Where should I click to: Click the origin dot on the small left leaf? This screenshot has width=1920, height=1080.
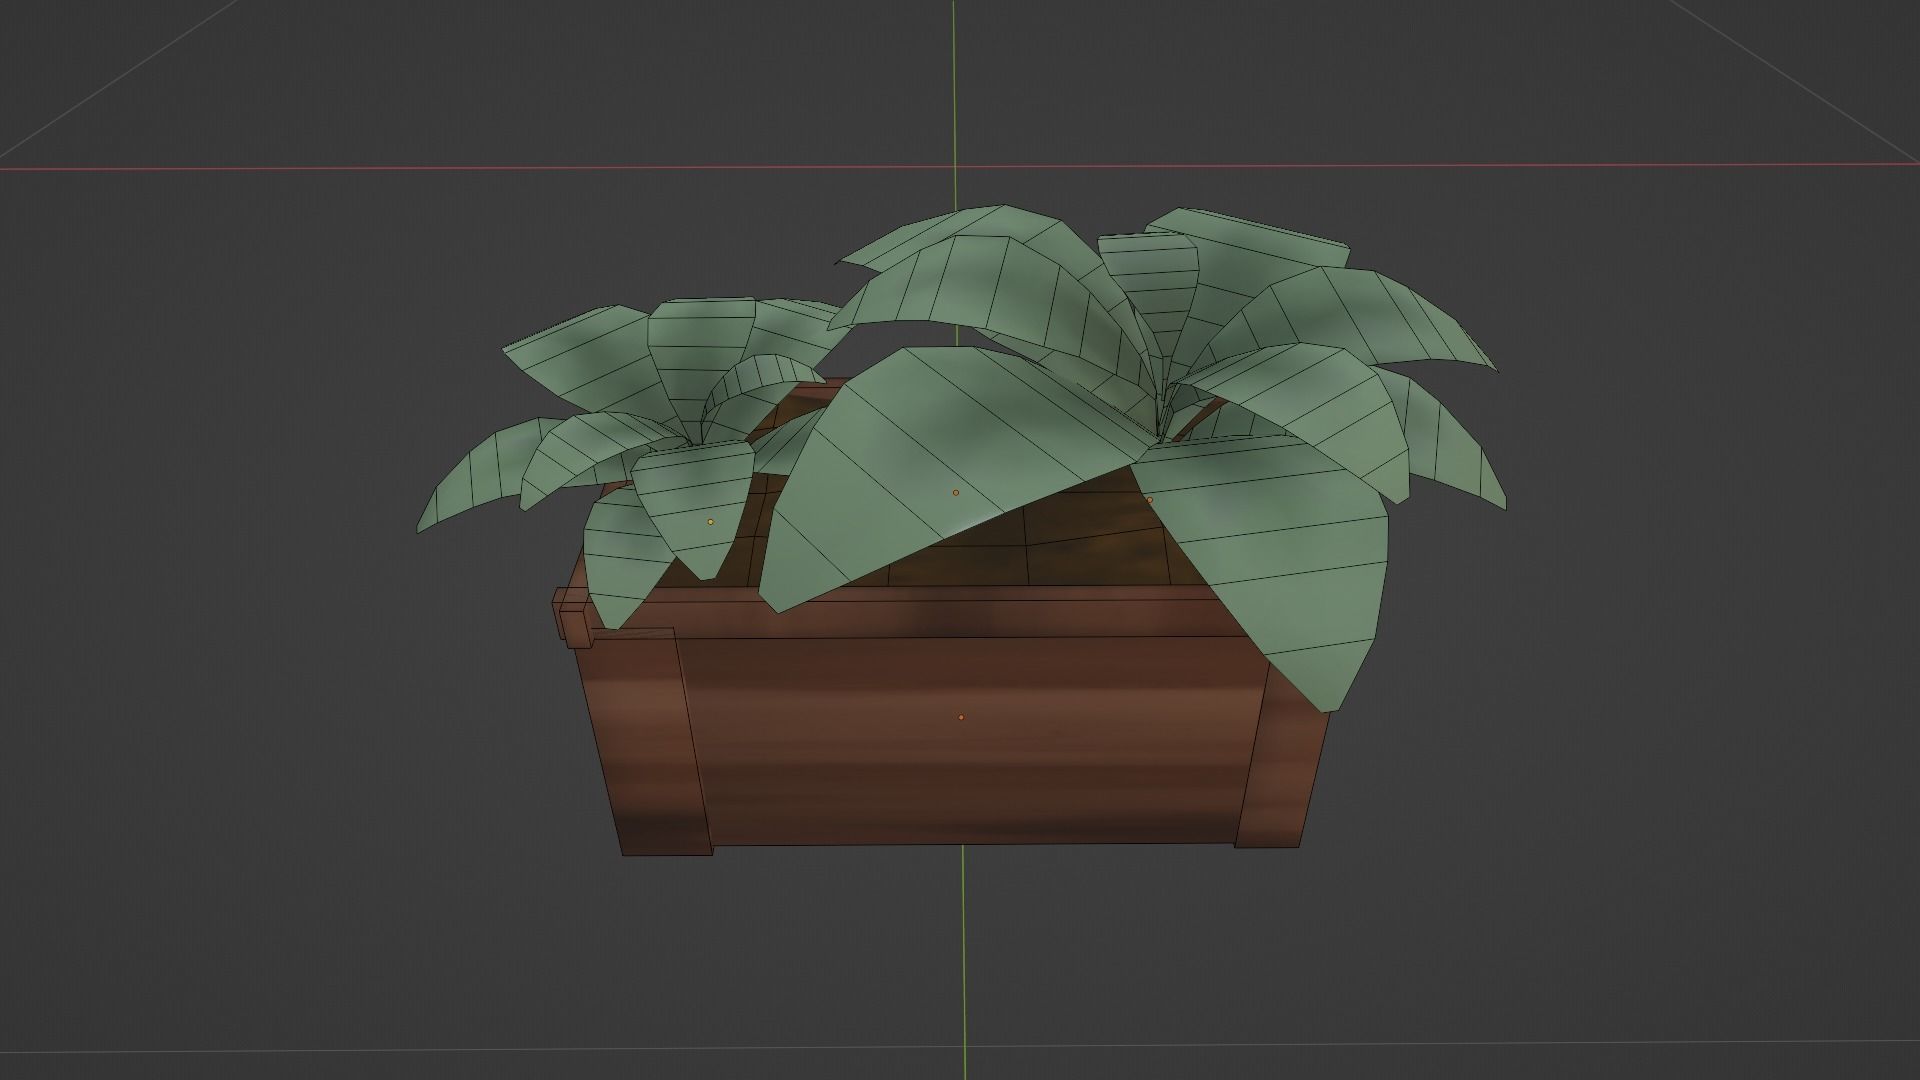pos(711,521)
